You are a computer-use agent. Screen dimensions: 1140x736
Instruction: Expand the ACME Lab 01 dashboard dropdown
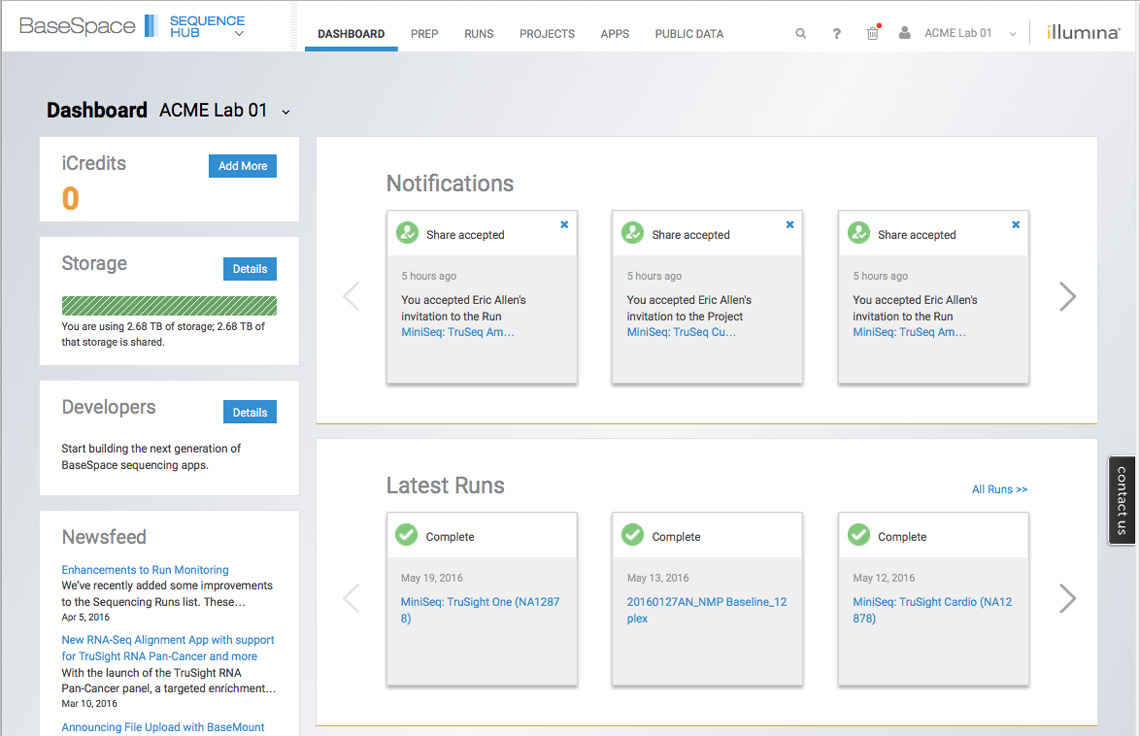tap(286, 112)
